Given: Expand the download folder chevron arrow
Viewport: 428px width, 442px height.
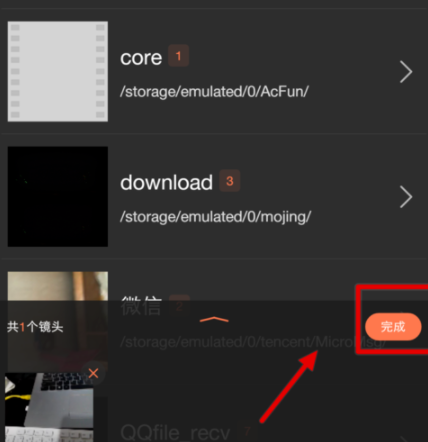Looking at the screenshot, I should pos(406,197).
